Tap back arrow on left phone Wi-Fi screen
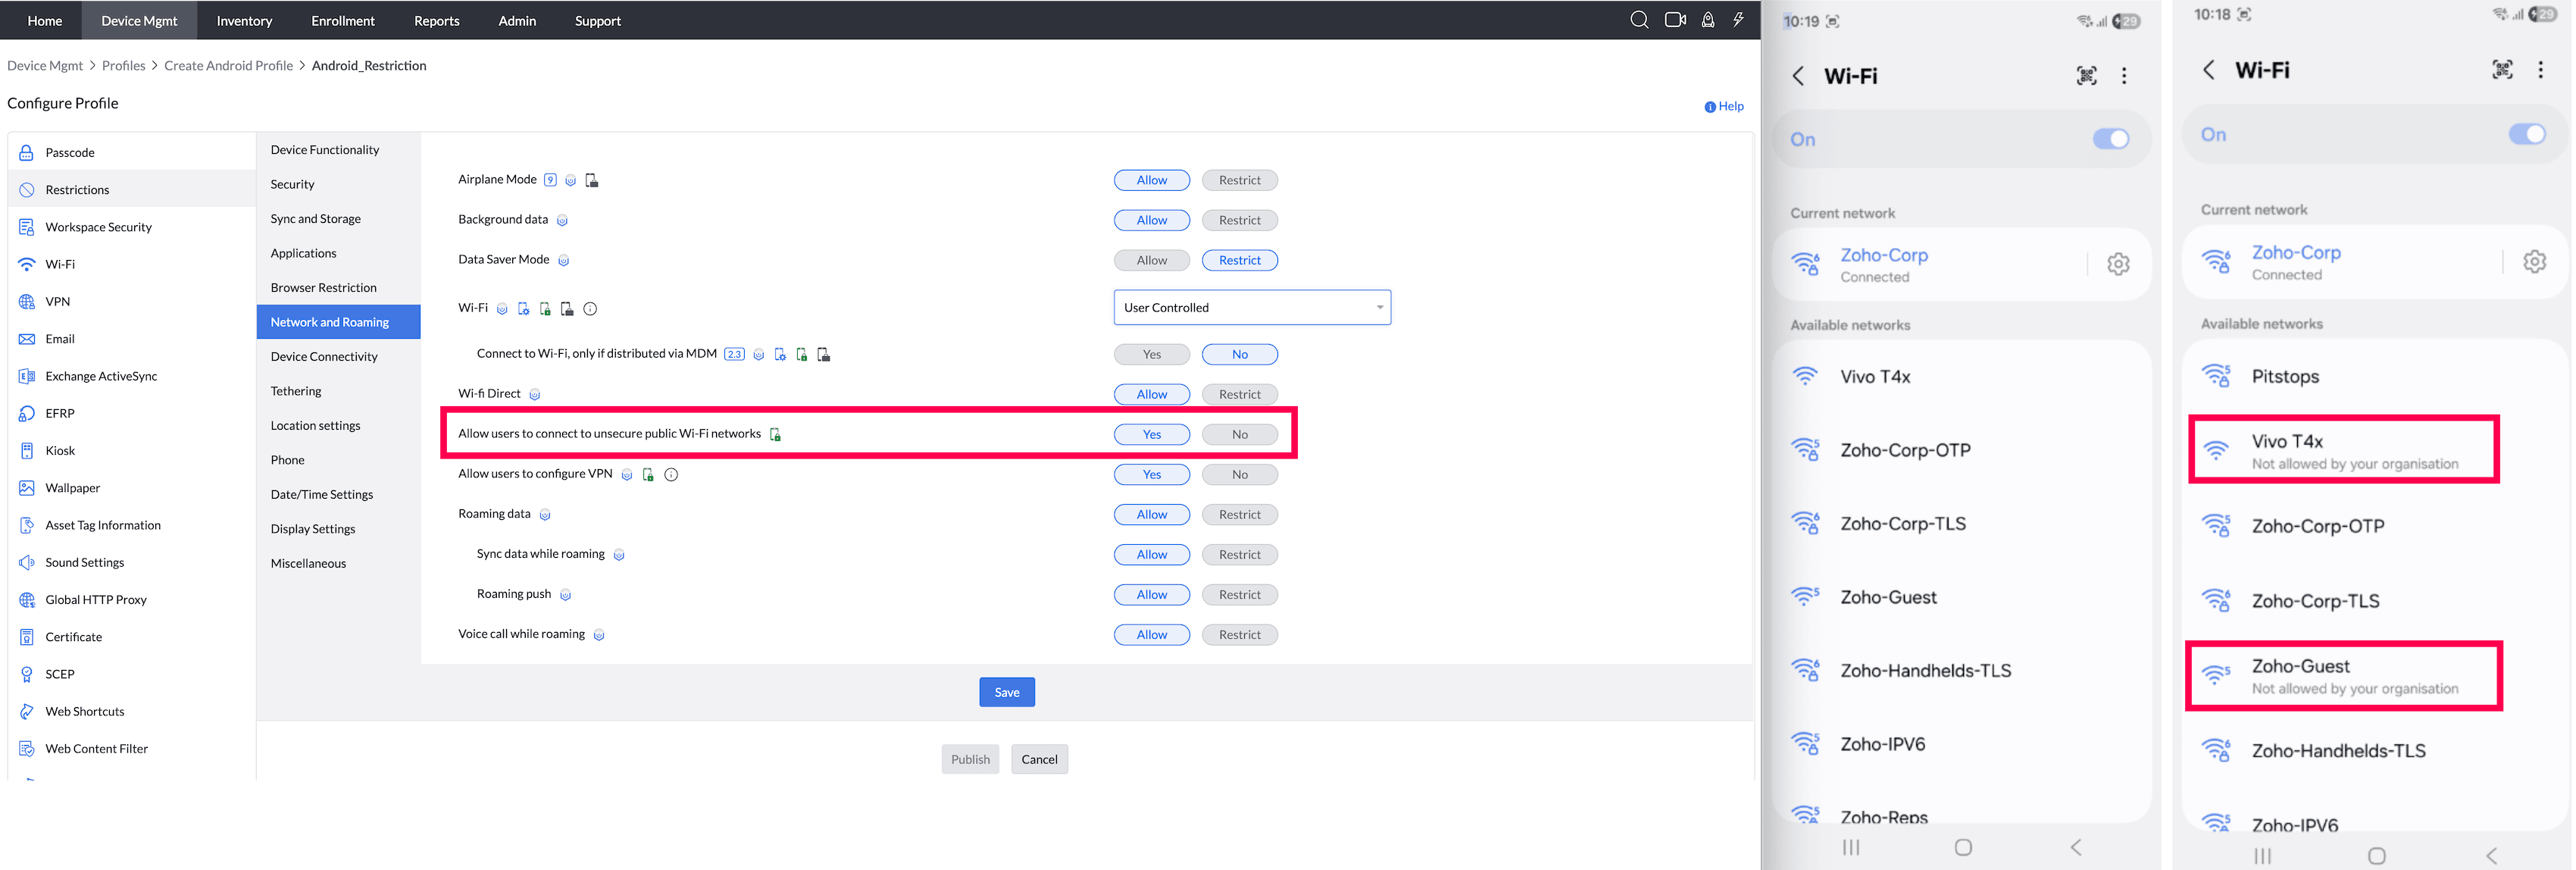This screenshot has width=2576, height=870. pos(1798,76)
